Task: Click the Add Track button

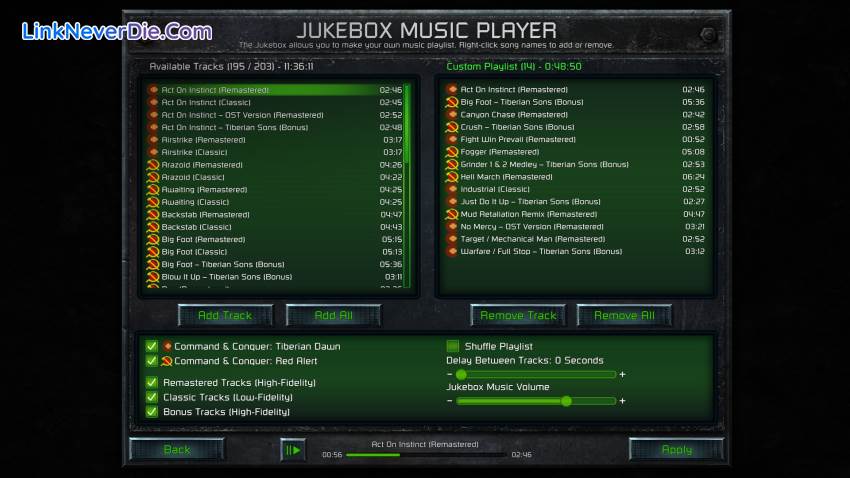Action: [225, 316]
